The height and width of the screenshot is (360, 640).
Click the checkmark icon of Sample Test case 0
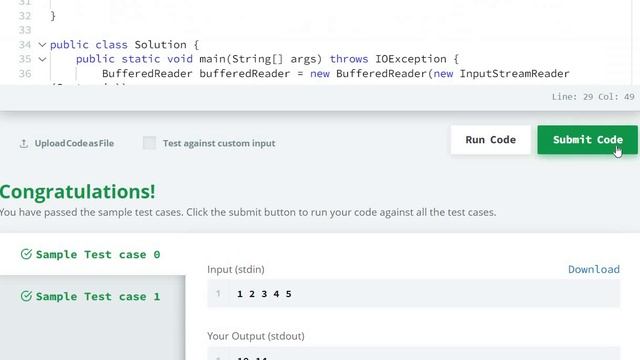coord(26,254)
